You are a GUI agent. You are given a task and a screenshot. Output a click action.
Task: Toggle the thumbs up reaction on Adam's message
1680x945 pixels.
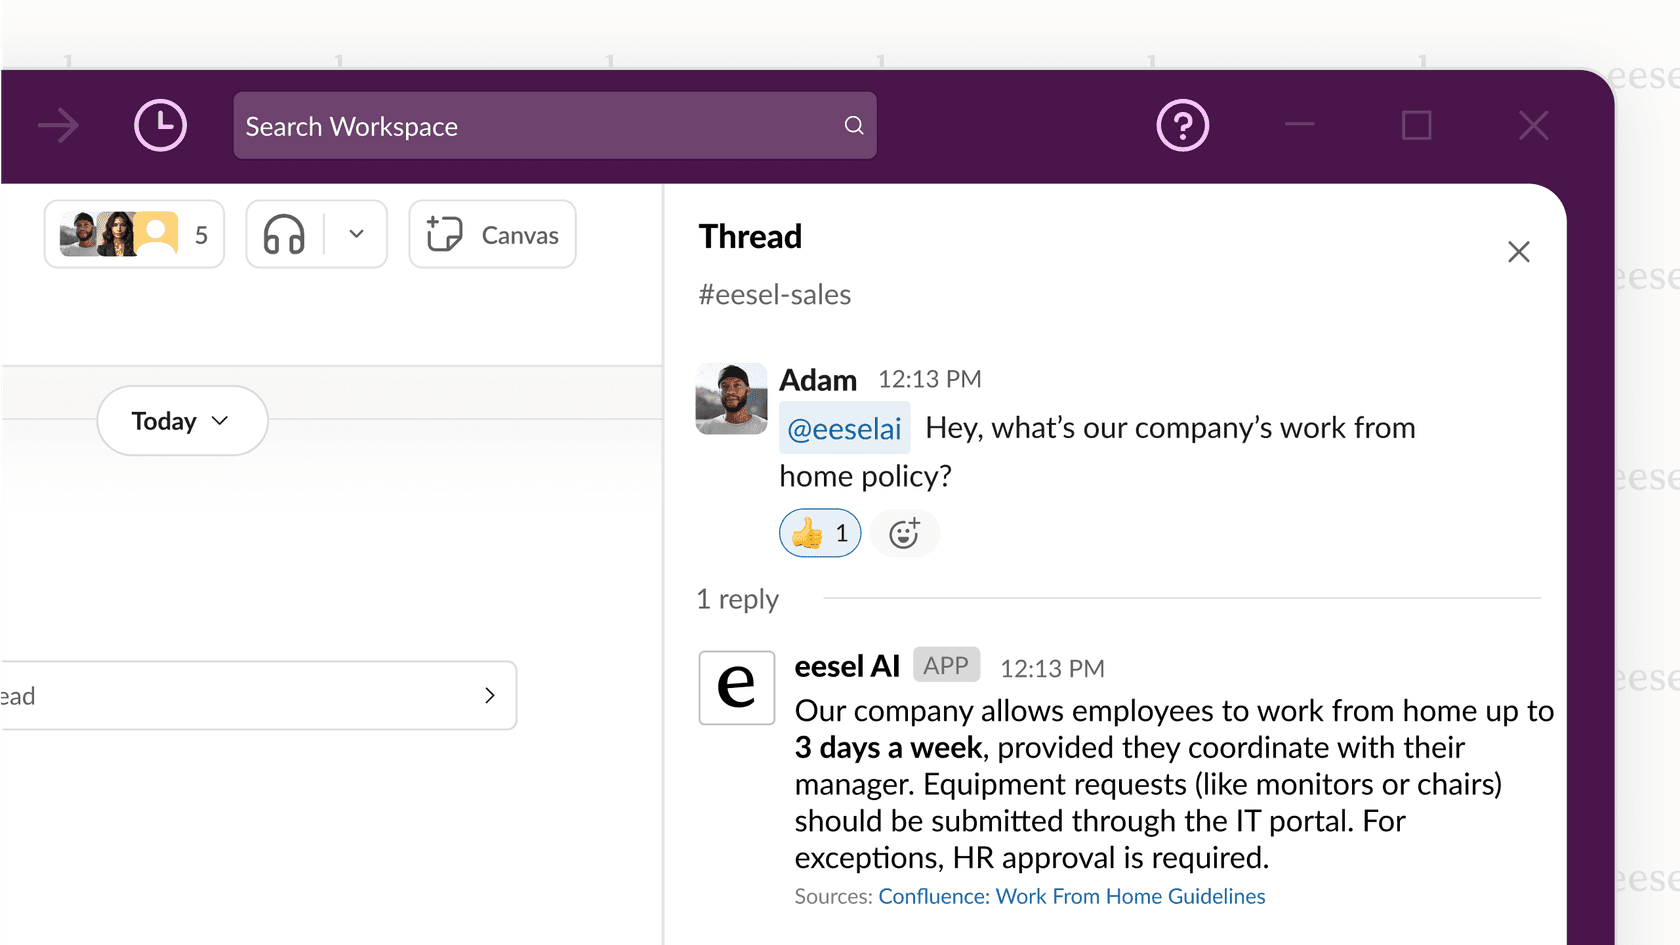[x=819, y=533]
